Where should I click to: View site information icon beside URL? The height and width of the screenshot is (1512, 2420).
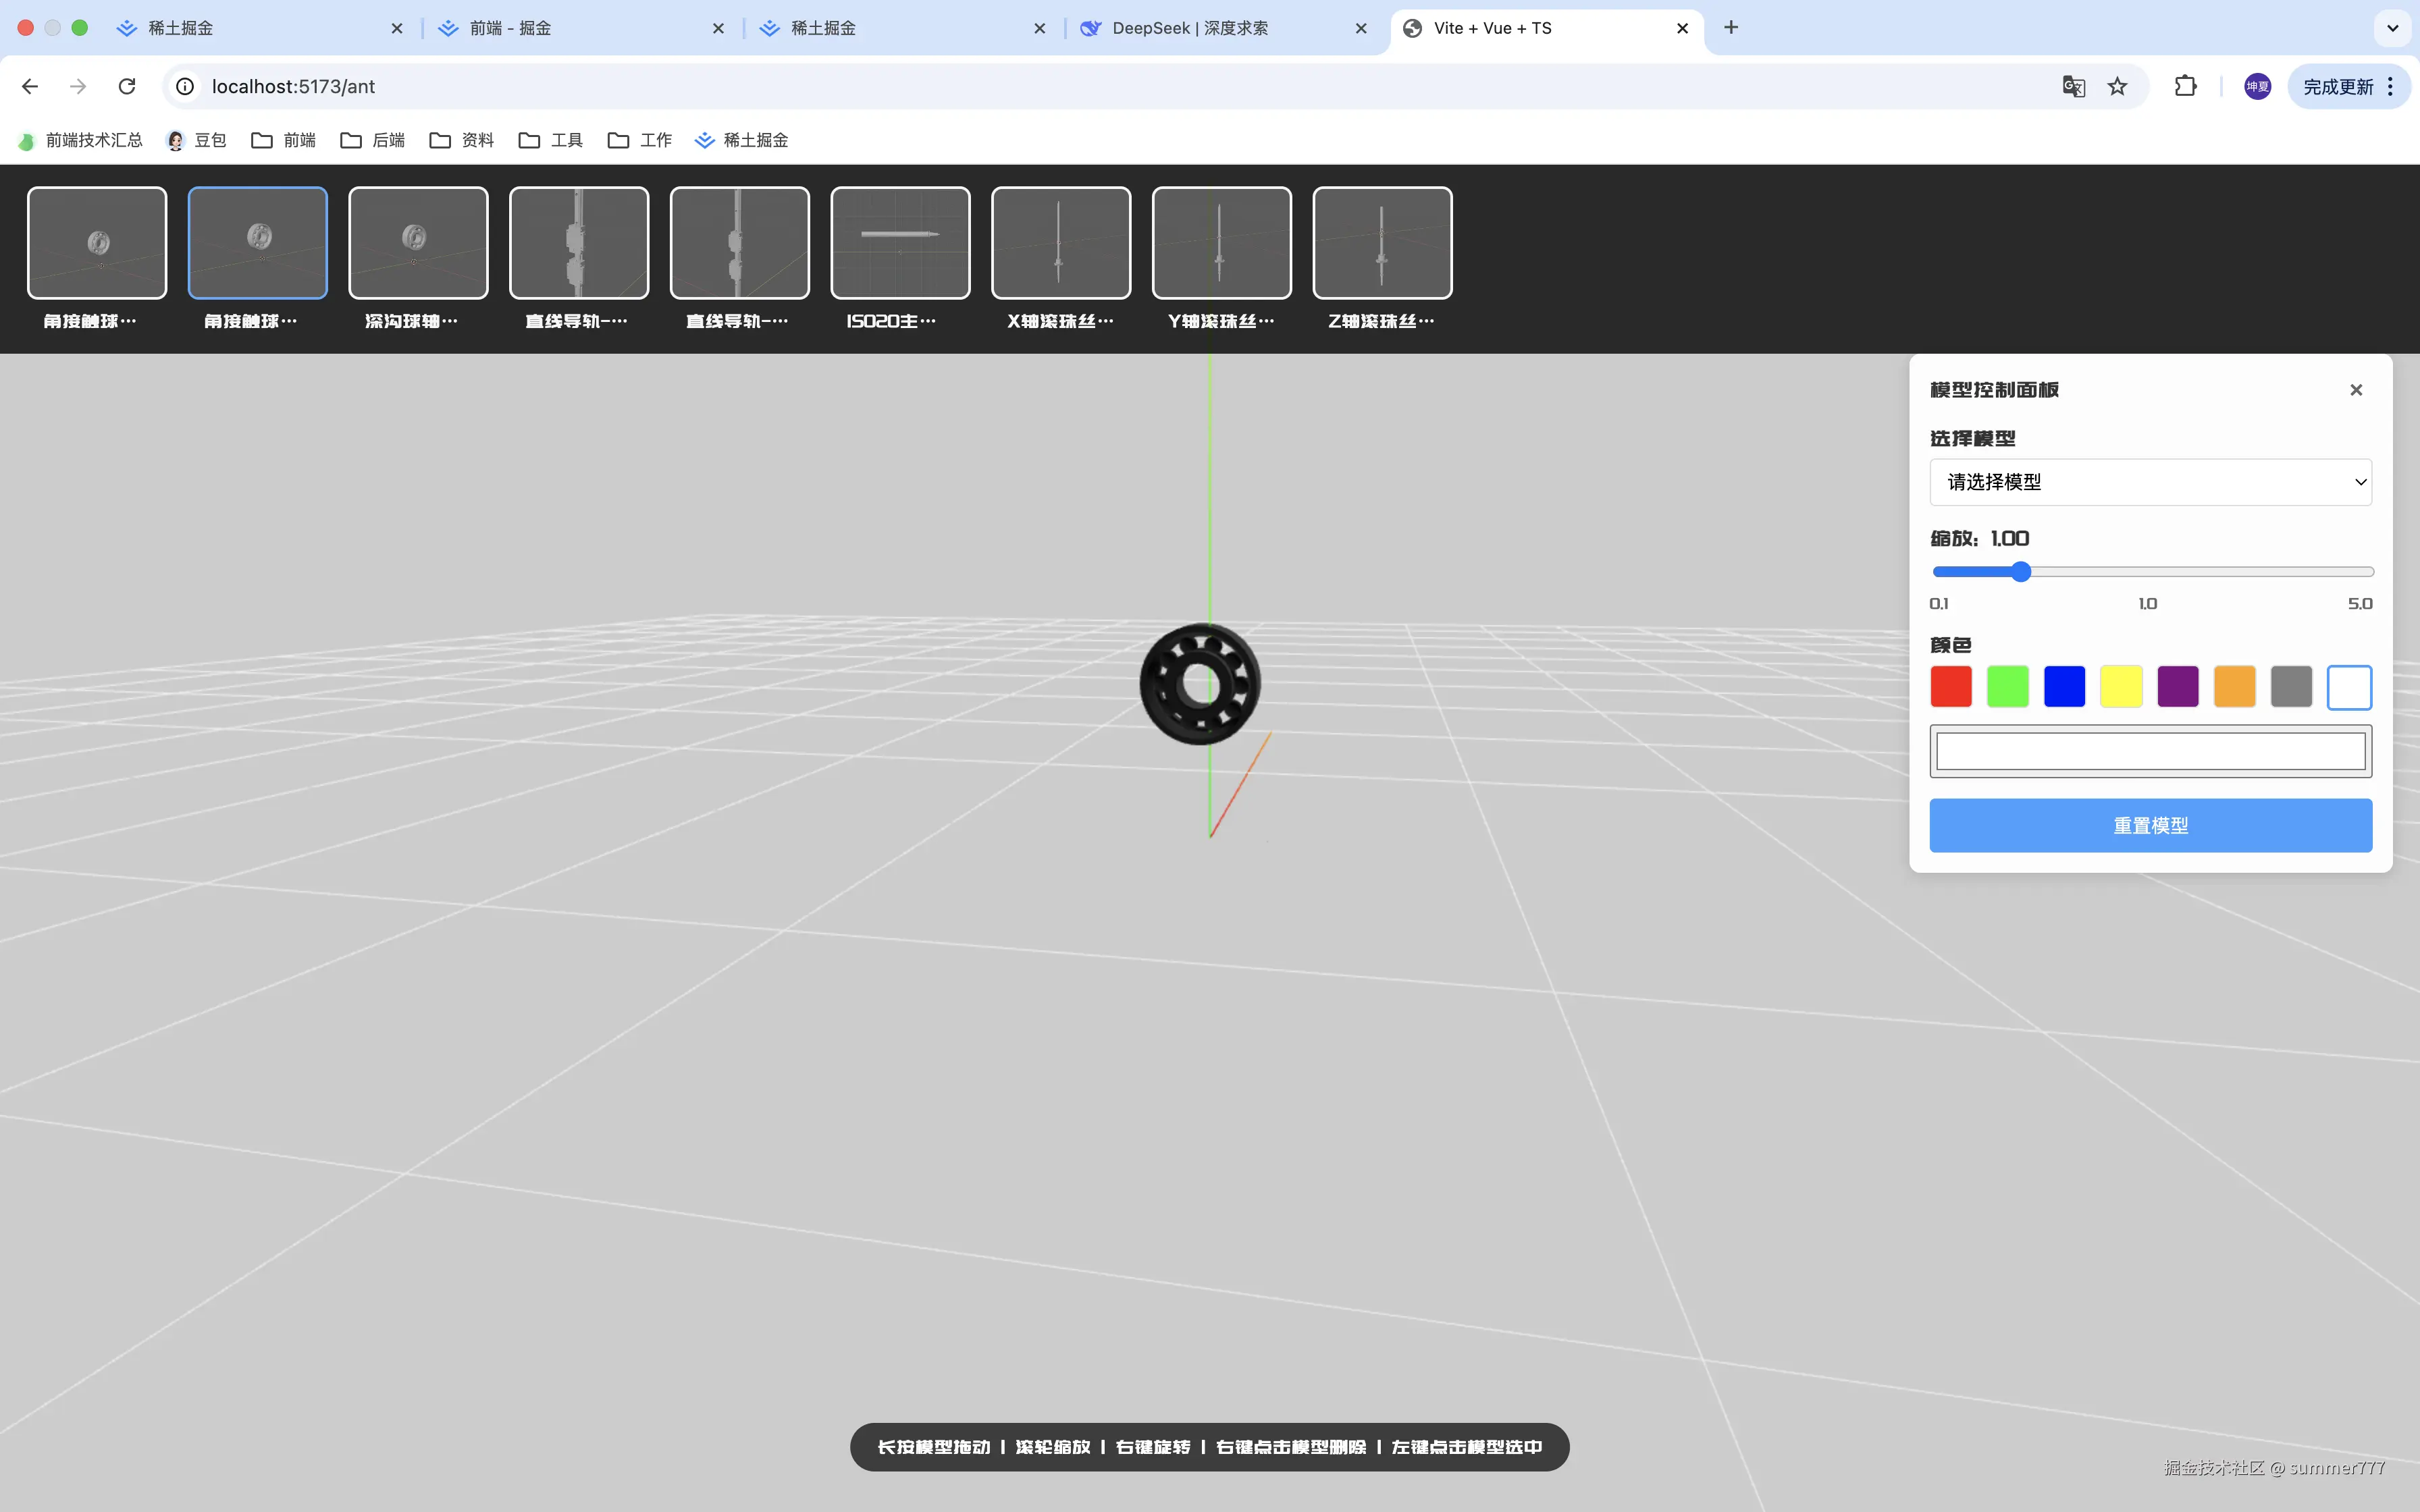tap(185, 87)
